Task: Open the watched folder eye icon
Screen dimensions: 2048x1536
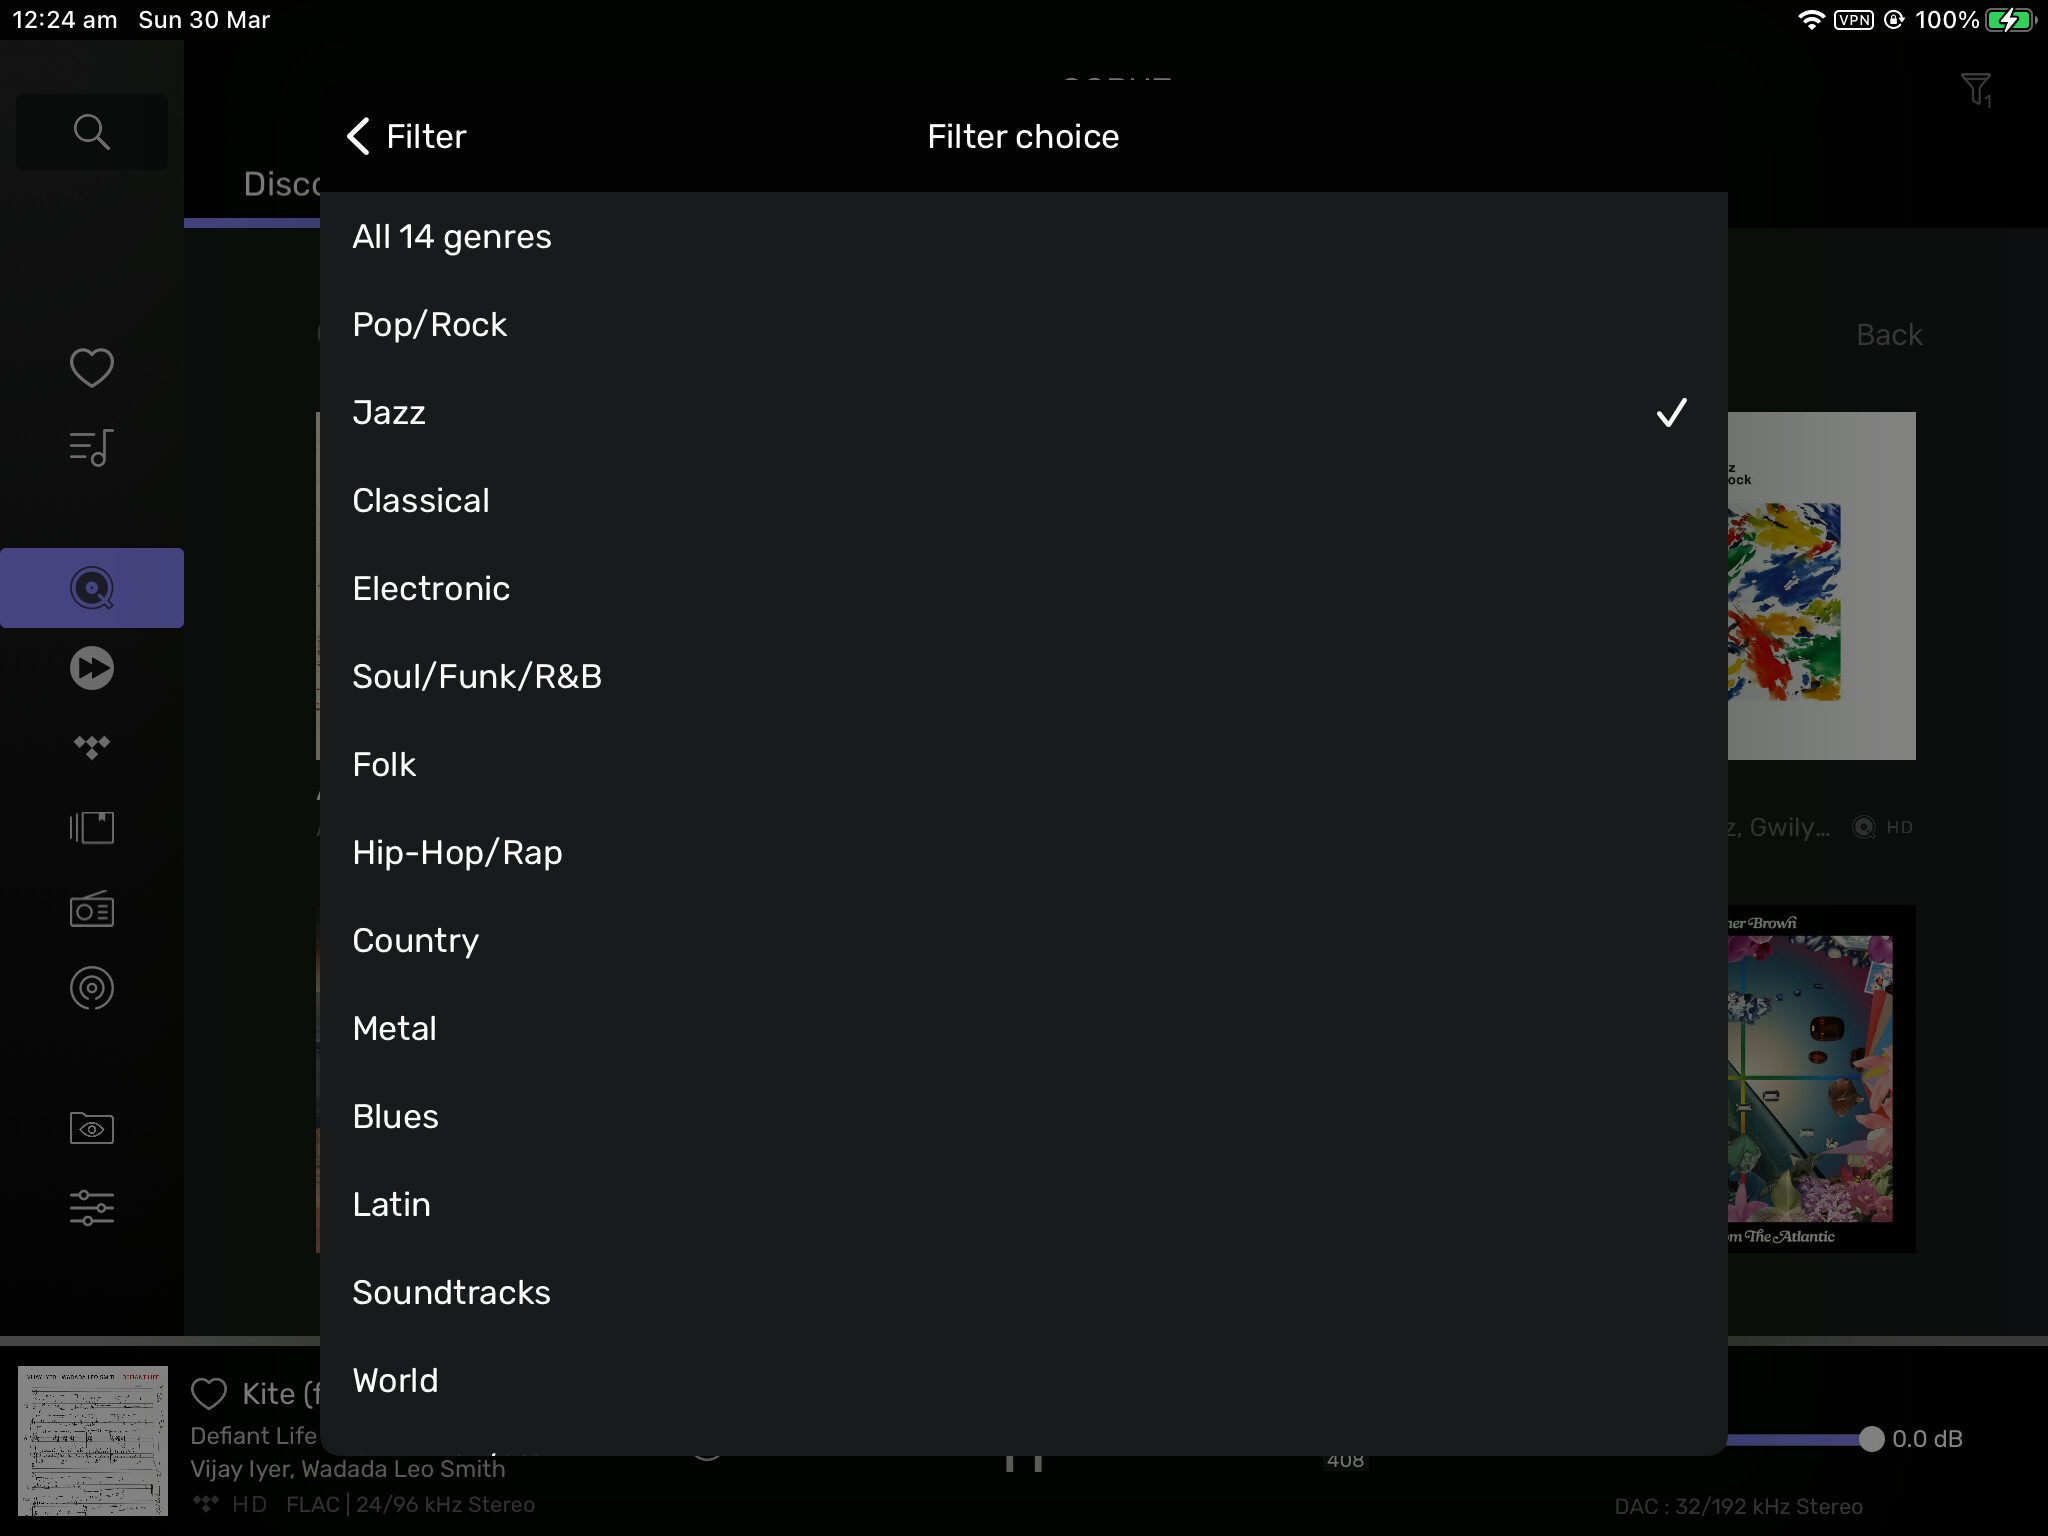Action: tap(91, 1128)
